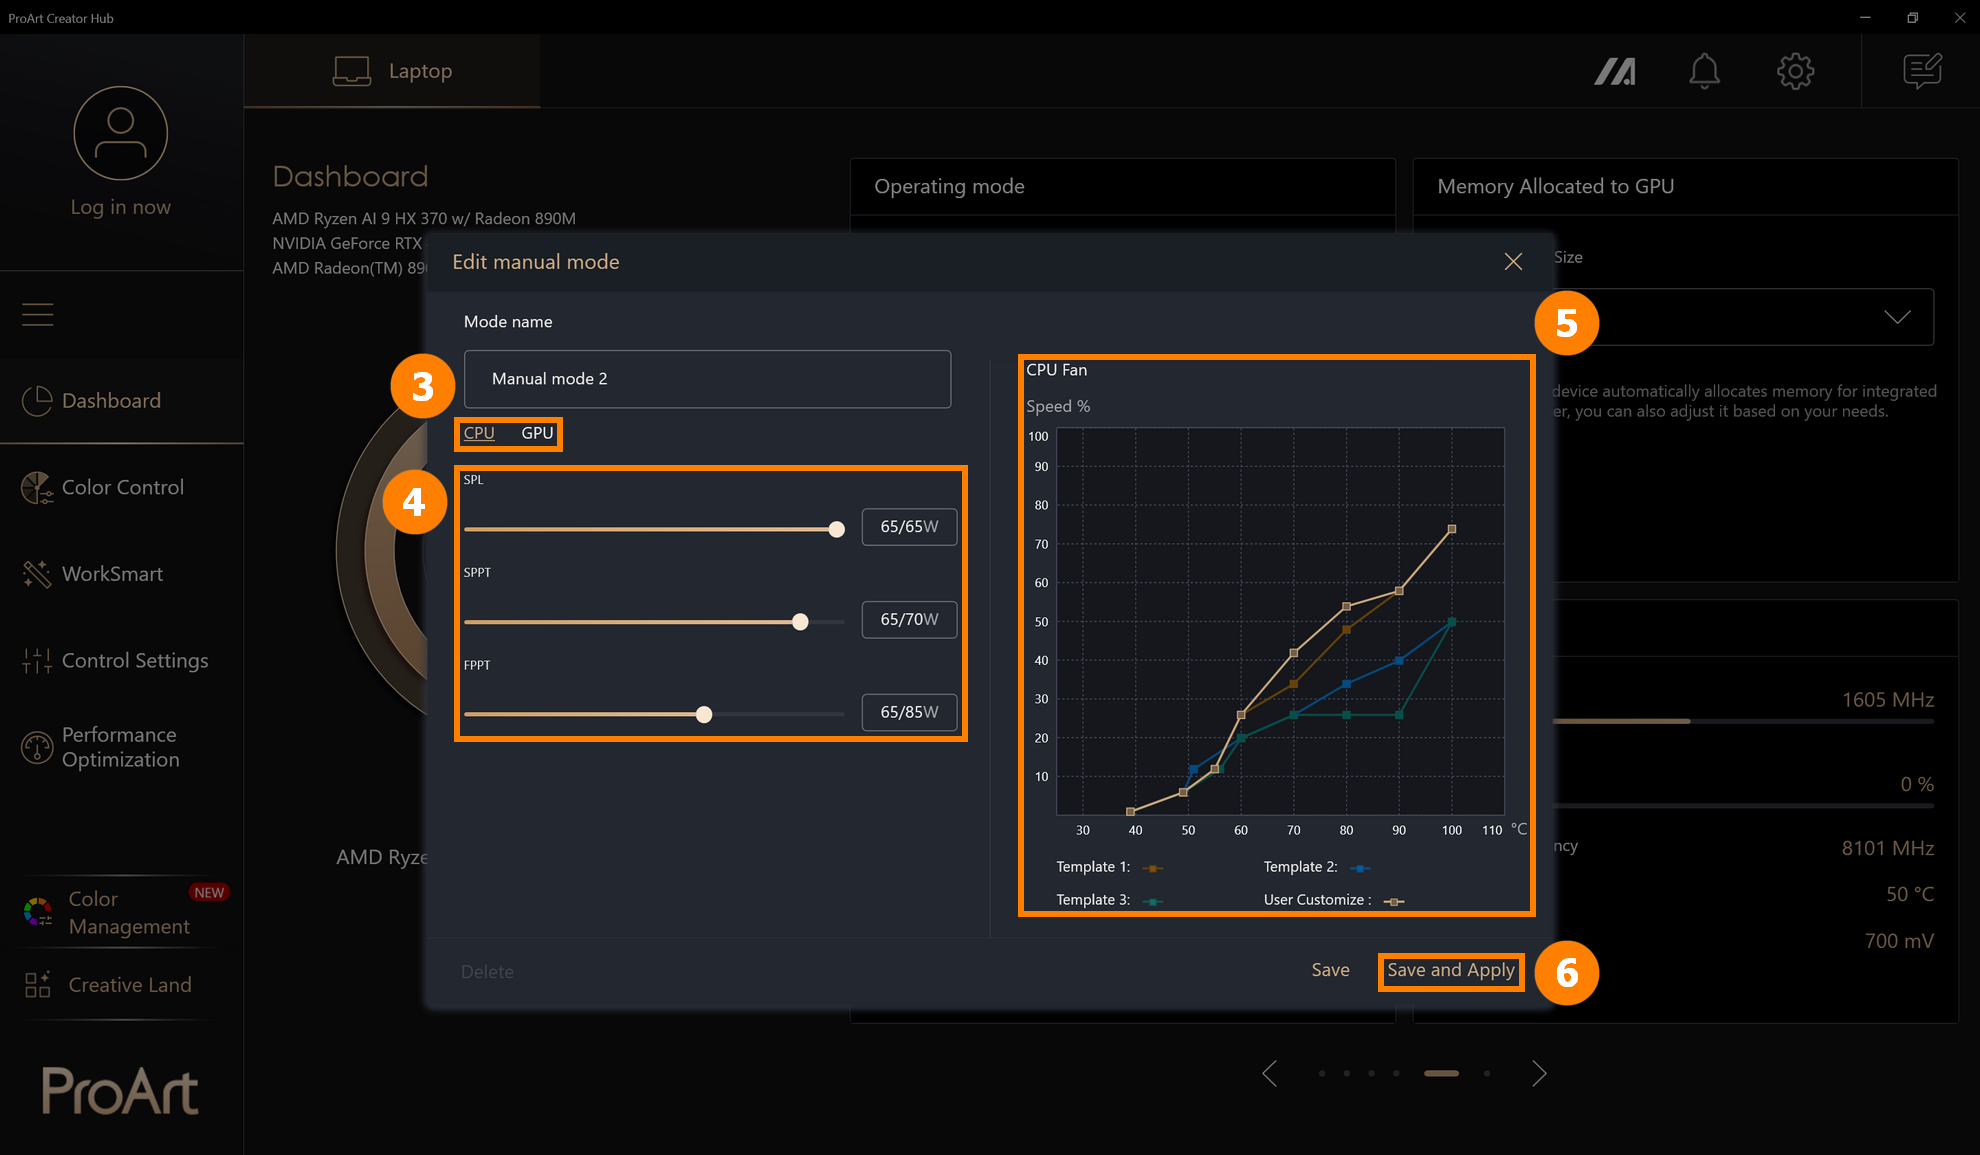
Task: Click the SPL slider handle
Action: coord(837,529)
